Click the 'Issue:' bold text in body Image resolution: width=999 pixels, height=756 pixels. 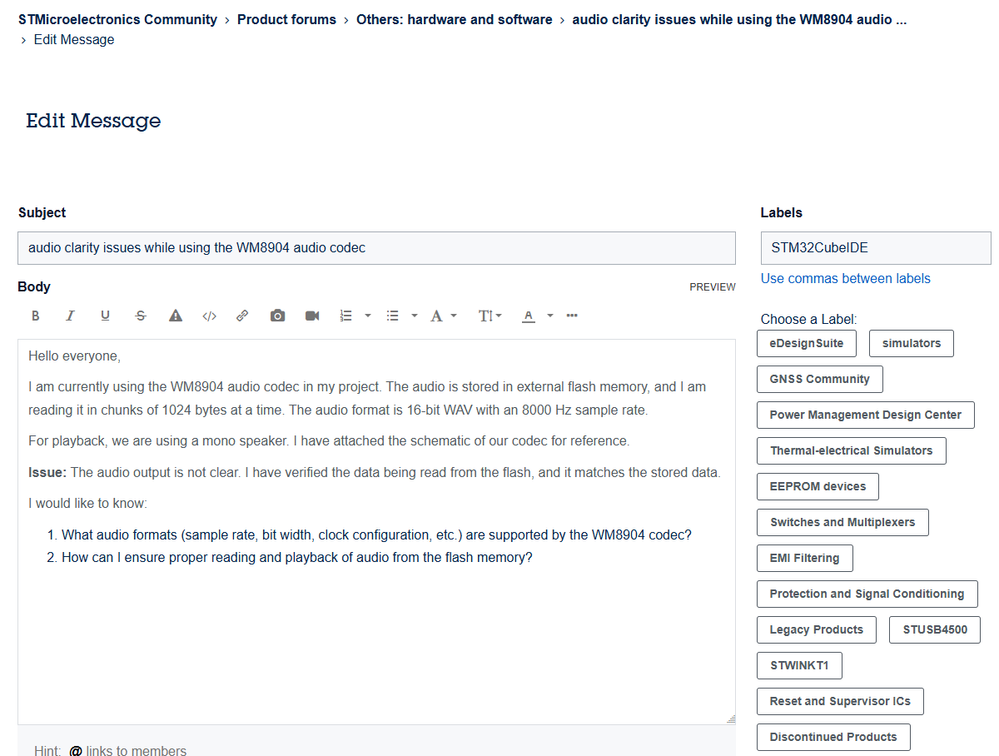[x=47, y=473]
